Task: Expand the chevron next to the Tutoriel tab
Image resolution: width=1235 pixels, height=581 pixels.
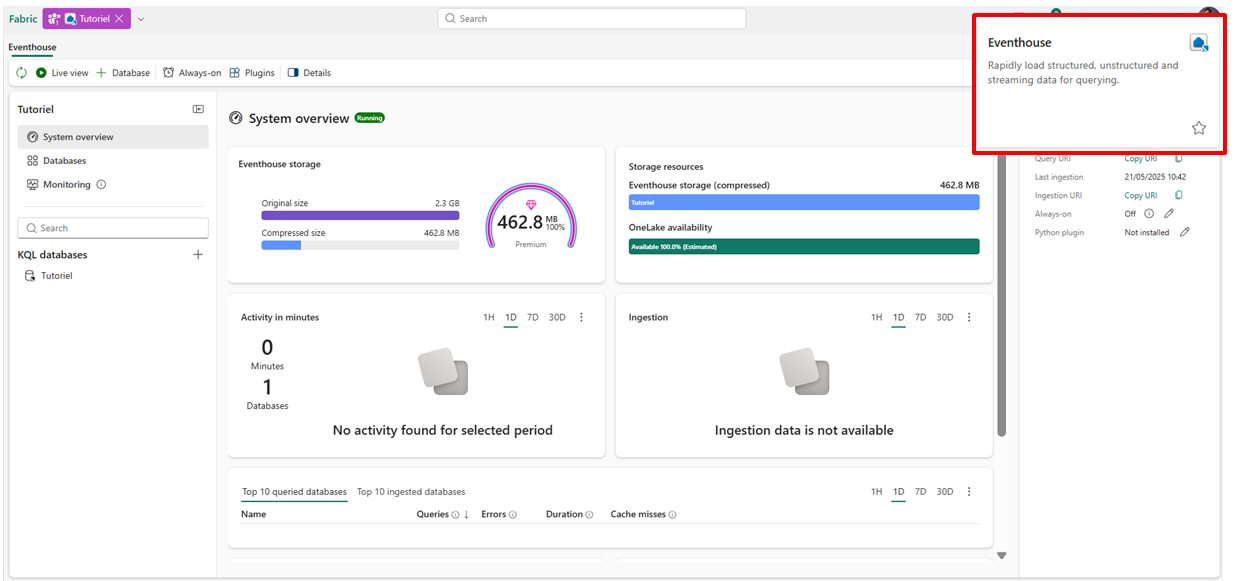Action: 141,19
